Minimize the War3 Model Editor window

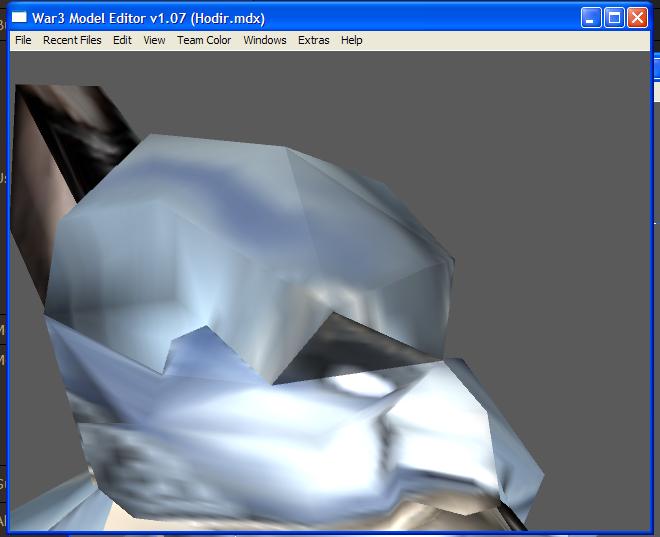(x=591, y=18)
